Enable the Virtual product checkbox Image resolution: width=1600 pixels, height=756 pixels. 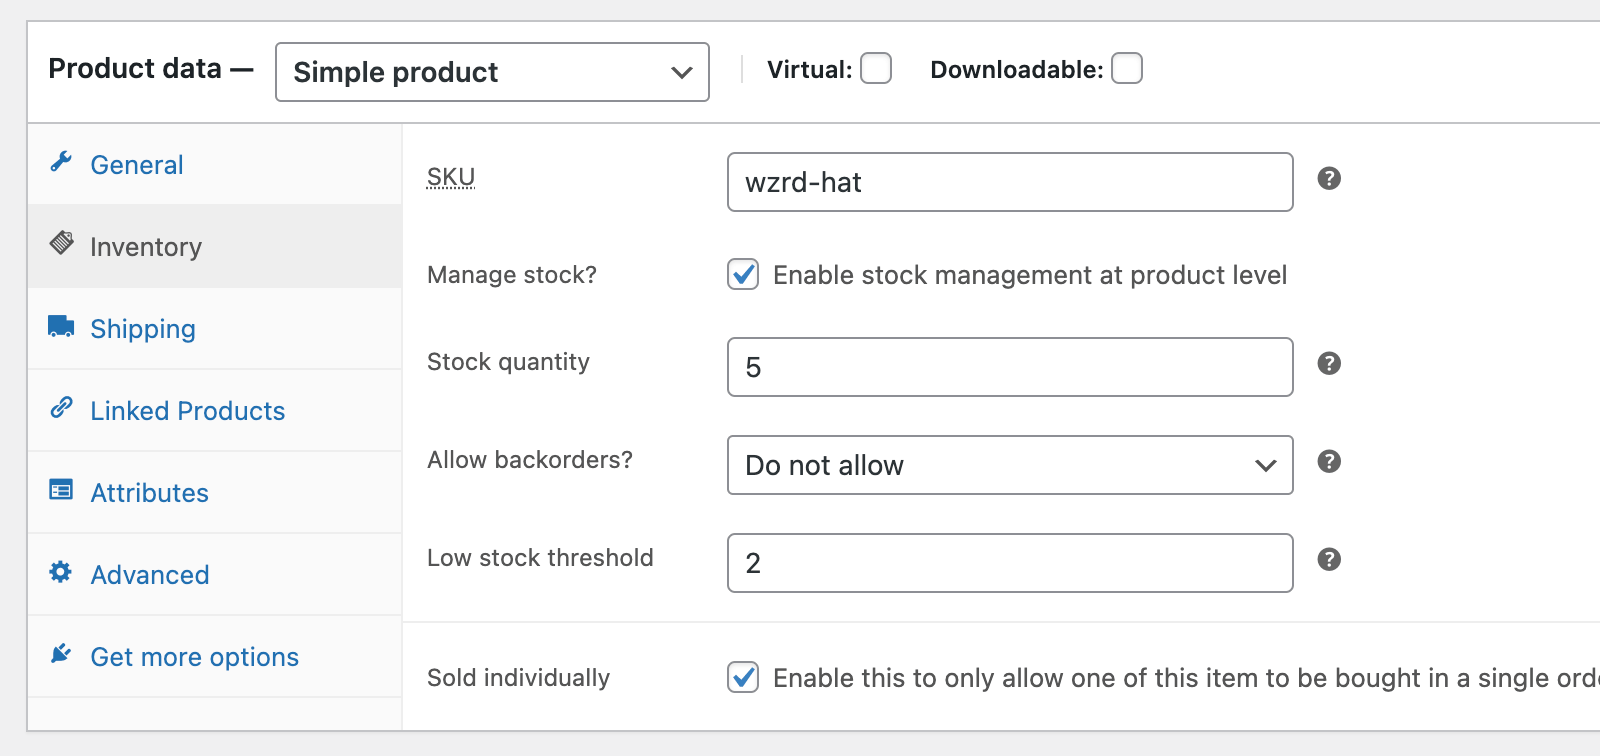point(876,69)
